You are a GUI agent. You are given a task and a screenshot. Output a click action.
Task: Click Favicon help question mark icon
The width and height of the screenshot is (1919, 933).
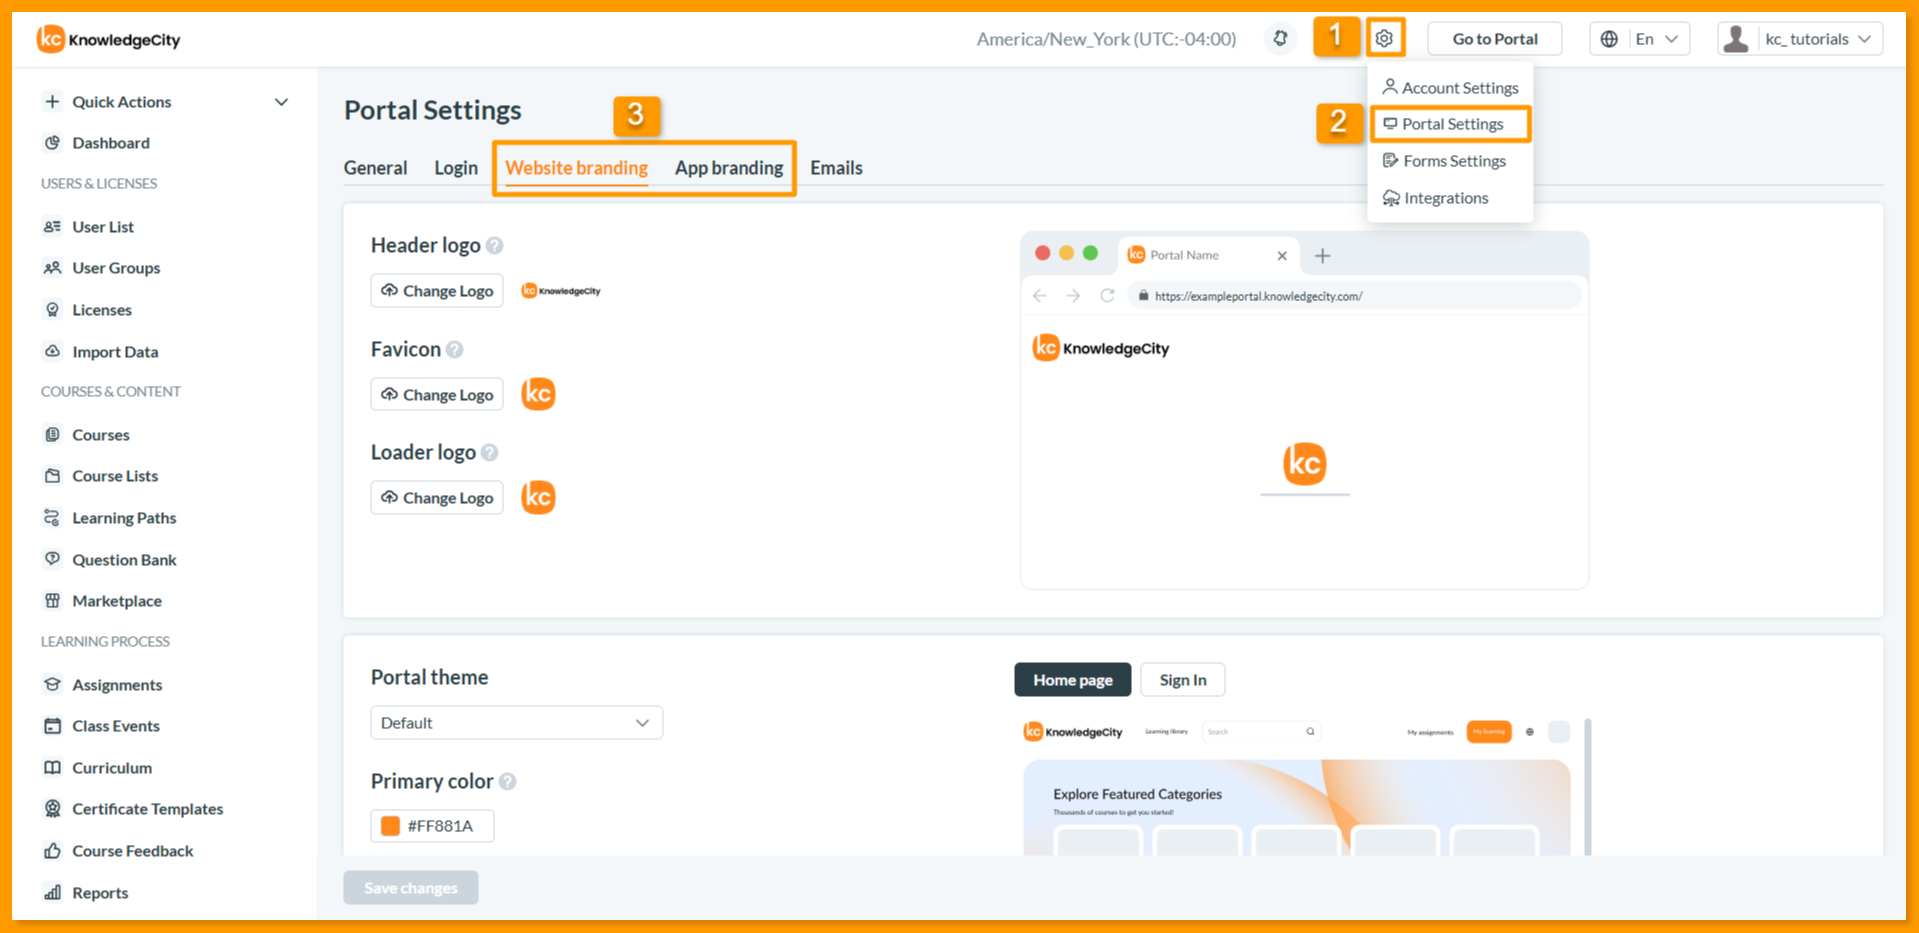(x=455, y=350)
